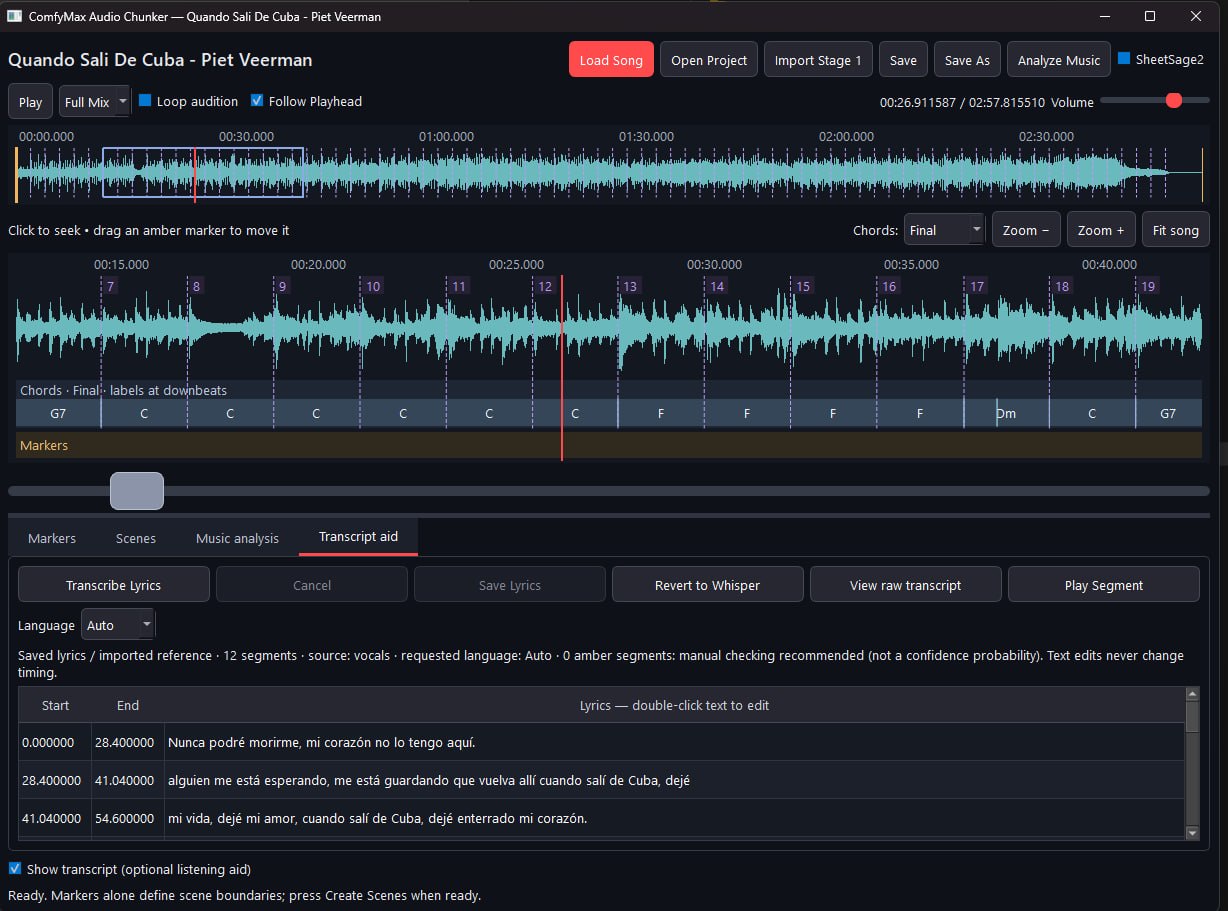Open the Chords Final dropdown

pyautogui.click(x=944, y=230)
